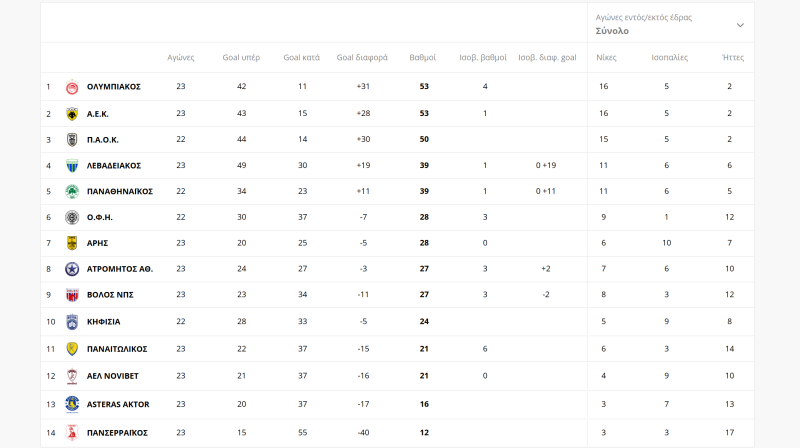Expand the home/away matches dropdown chevron
800x448 pixels.
coord(740,25)
